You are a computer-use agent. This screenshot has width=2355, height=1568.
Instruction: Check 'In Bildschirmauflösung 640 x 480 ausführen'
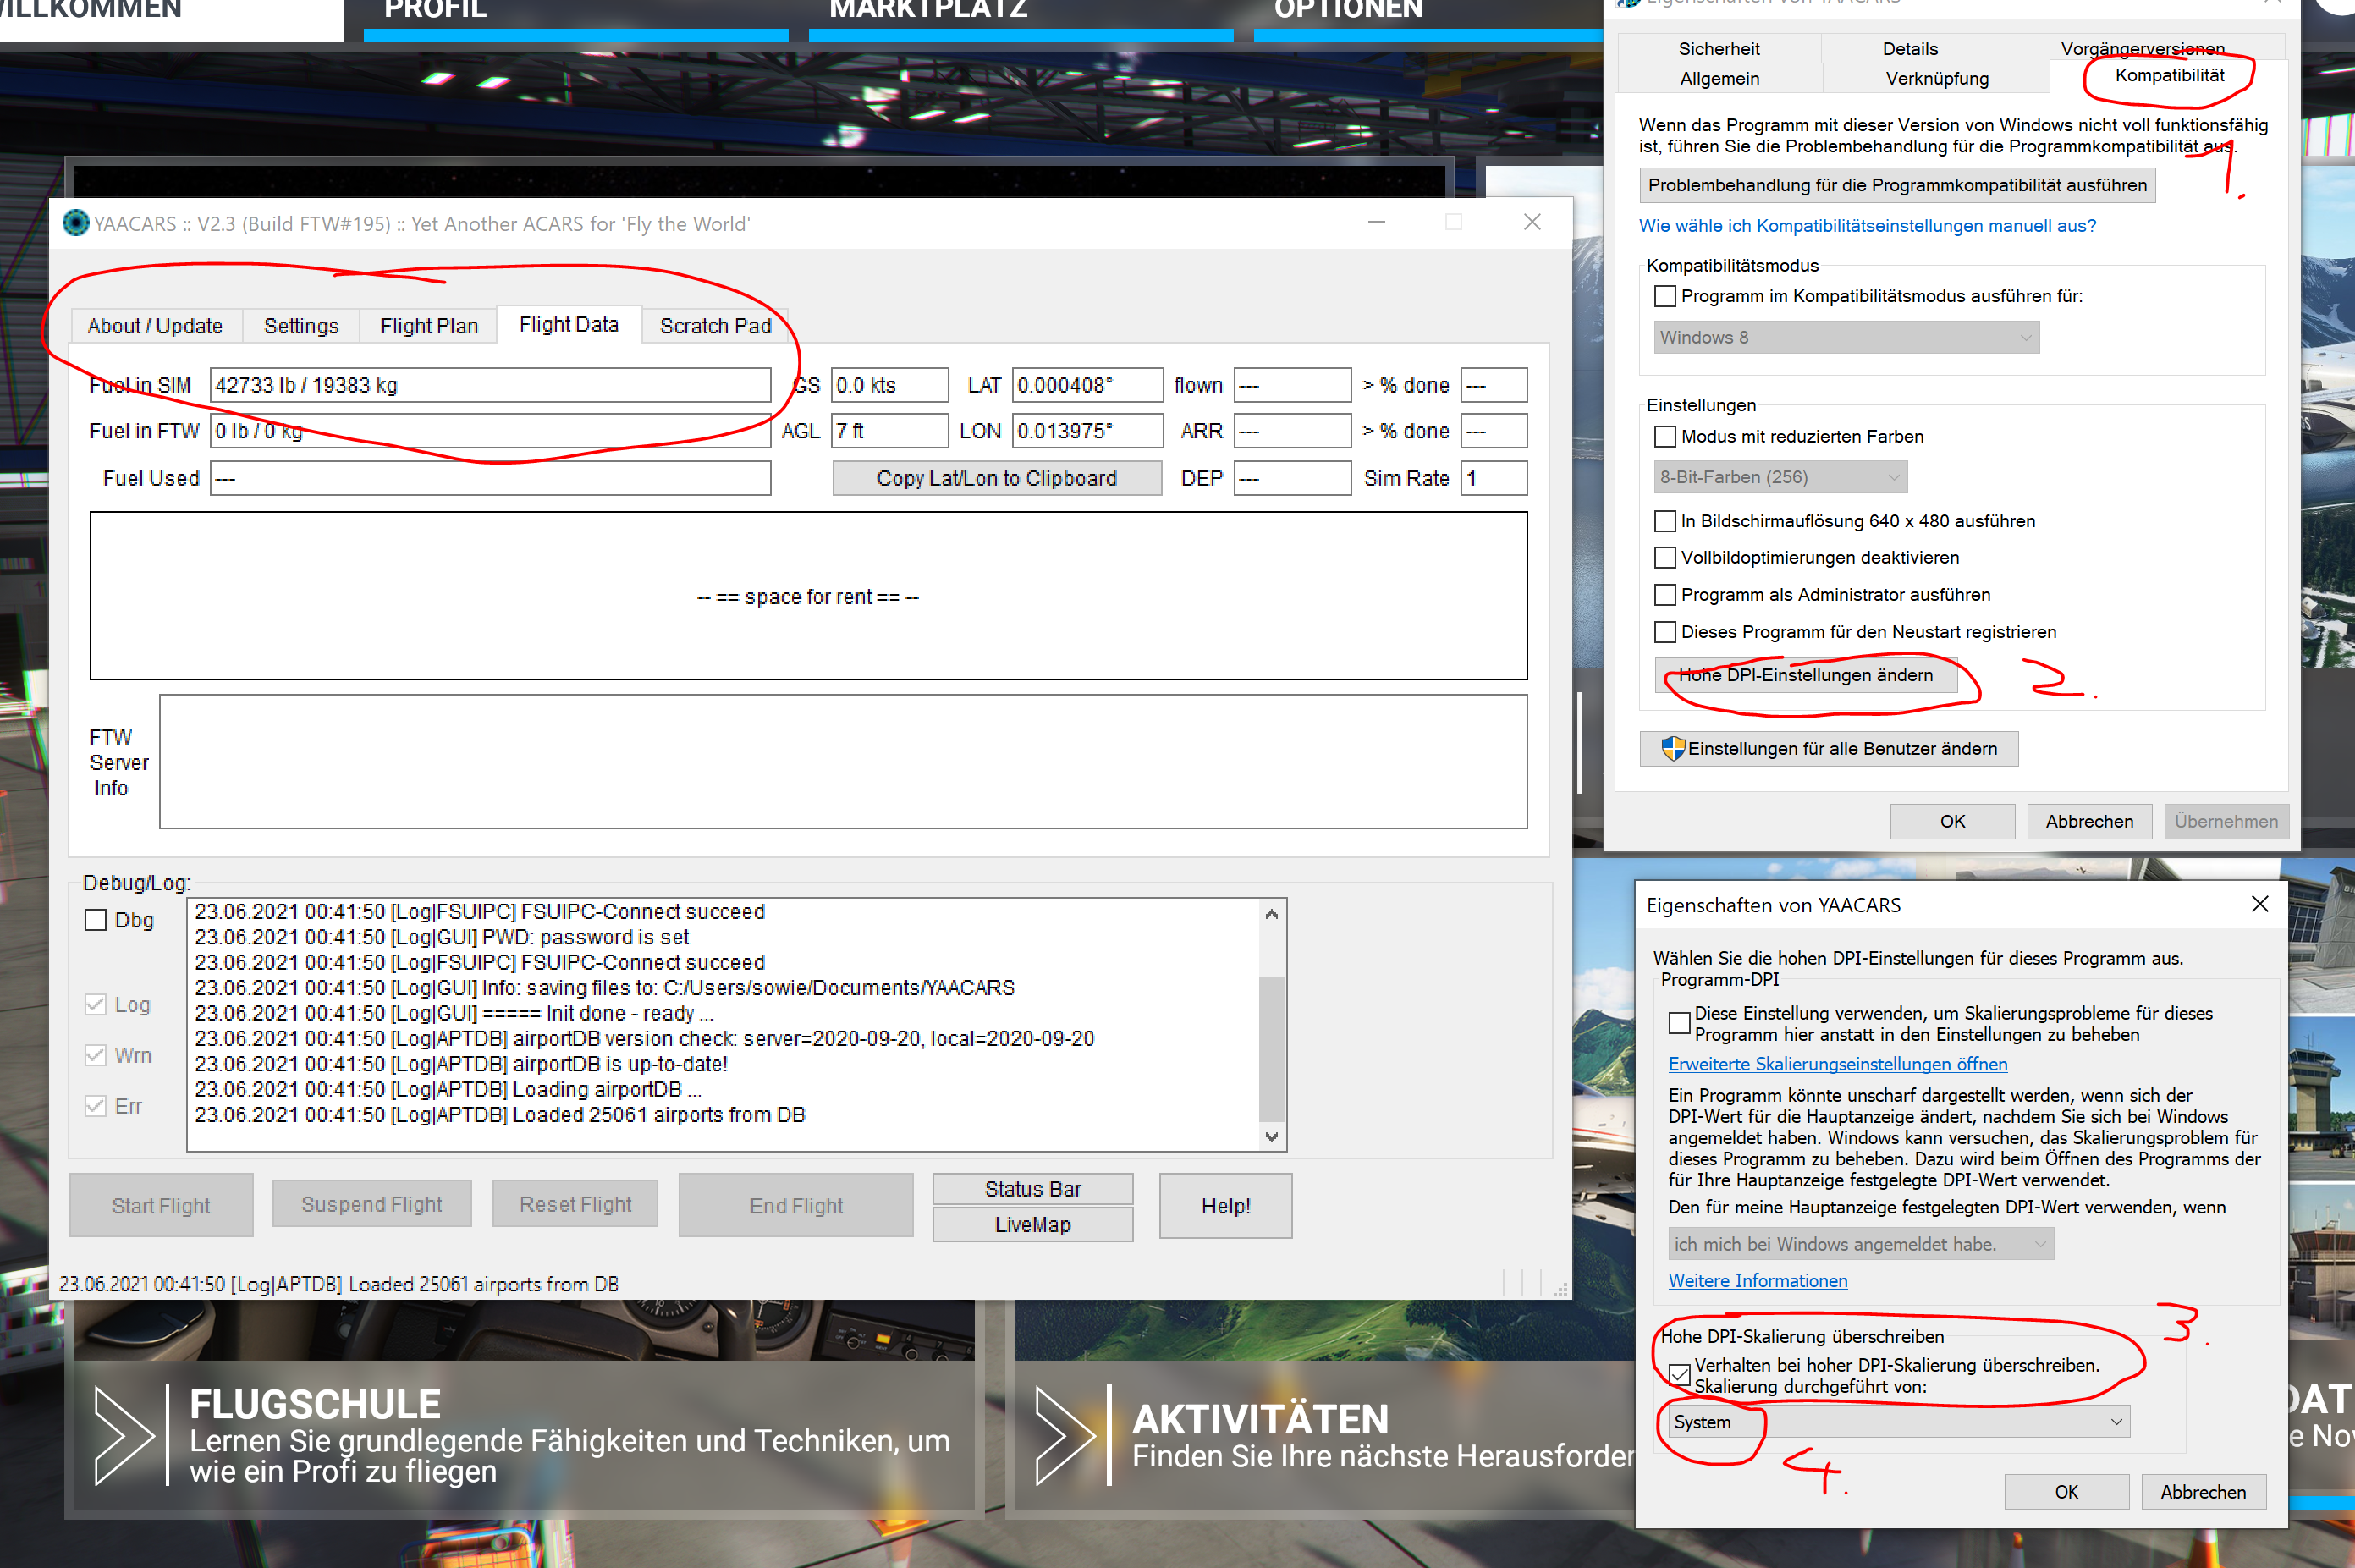(x=1665, y=521)
